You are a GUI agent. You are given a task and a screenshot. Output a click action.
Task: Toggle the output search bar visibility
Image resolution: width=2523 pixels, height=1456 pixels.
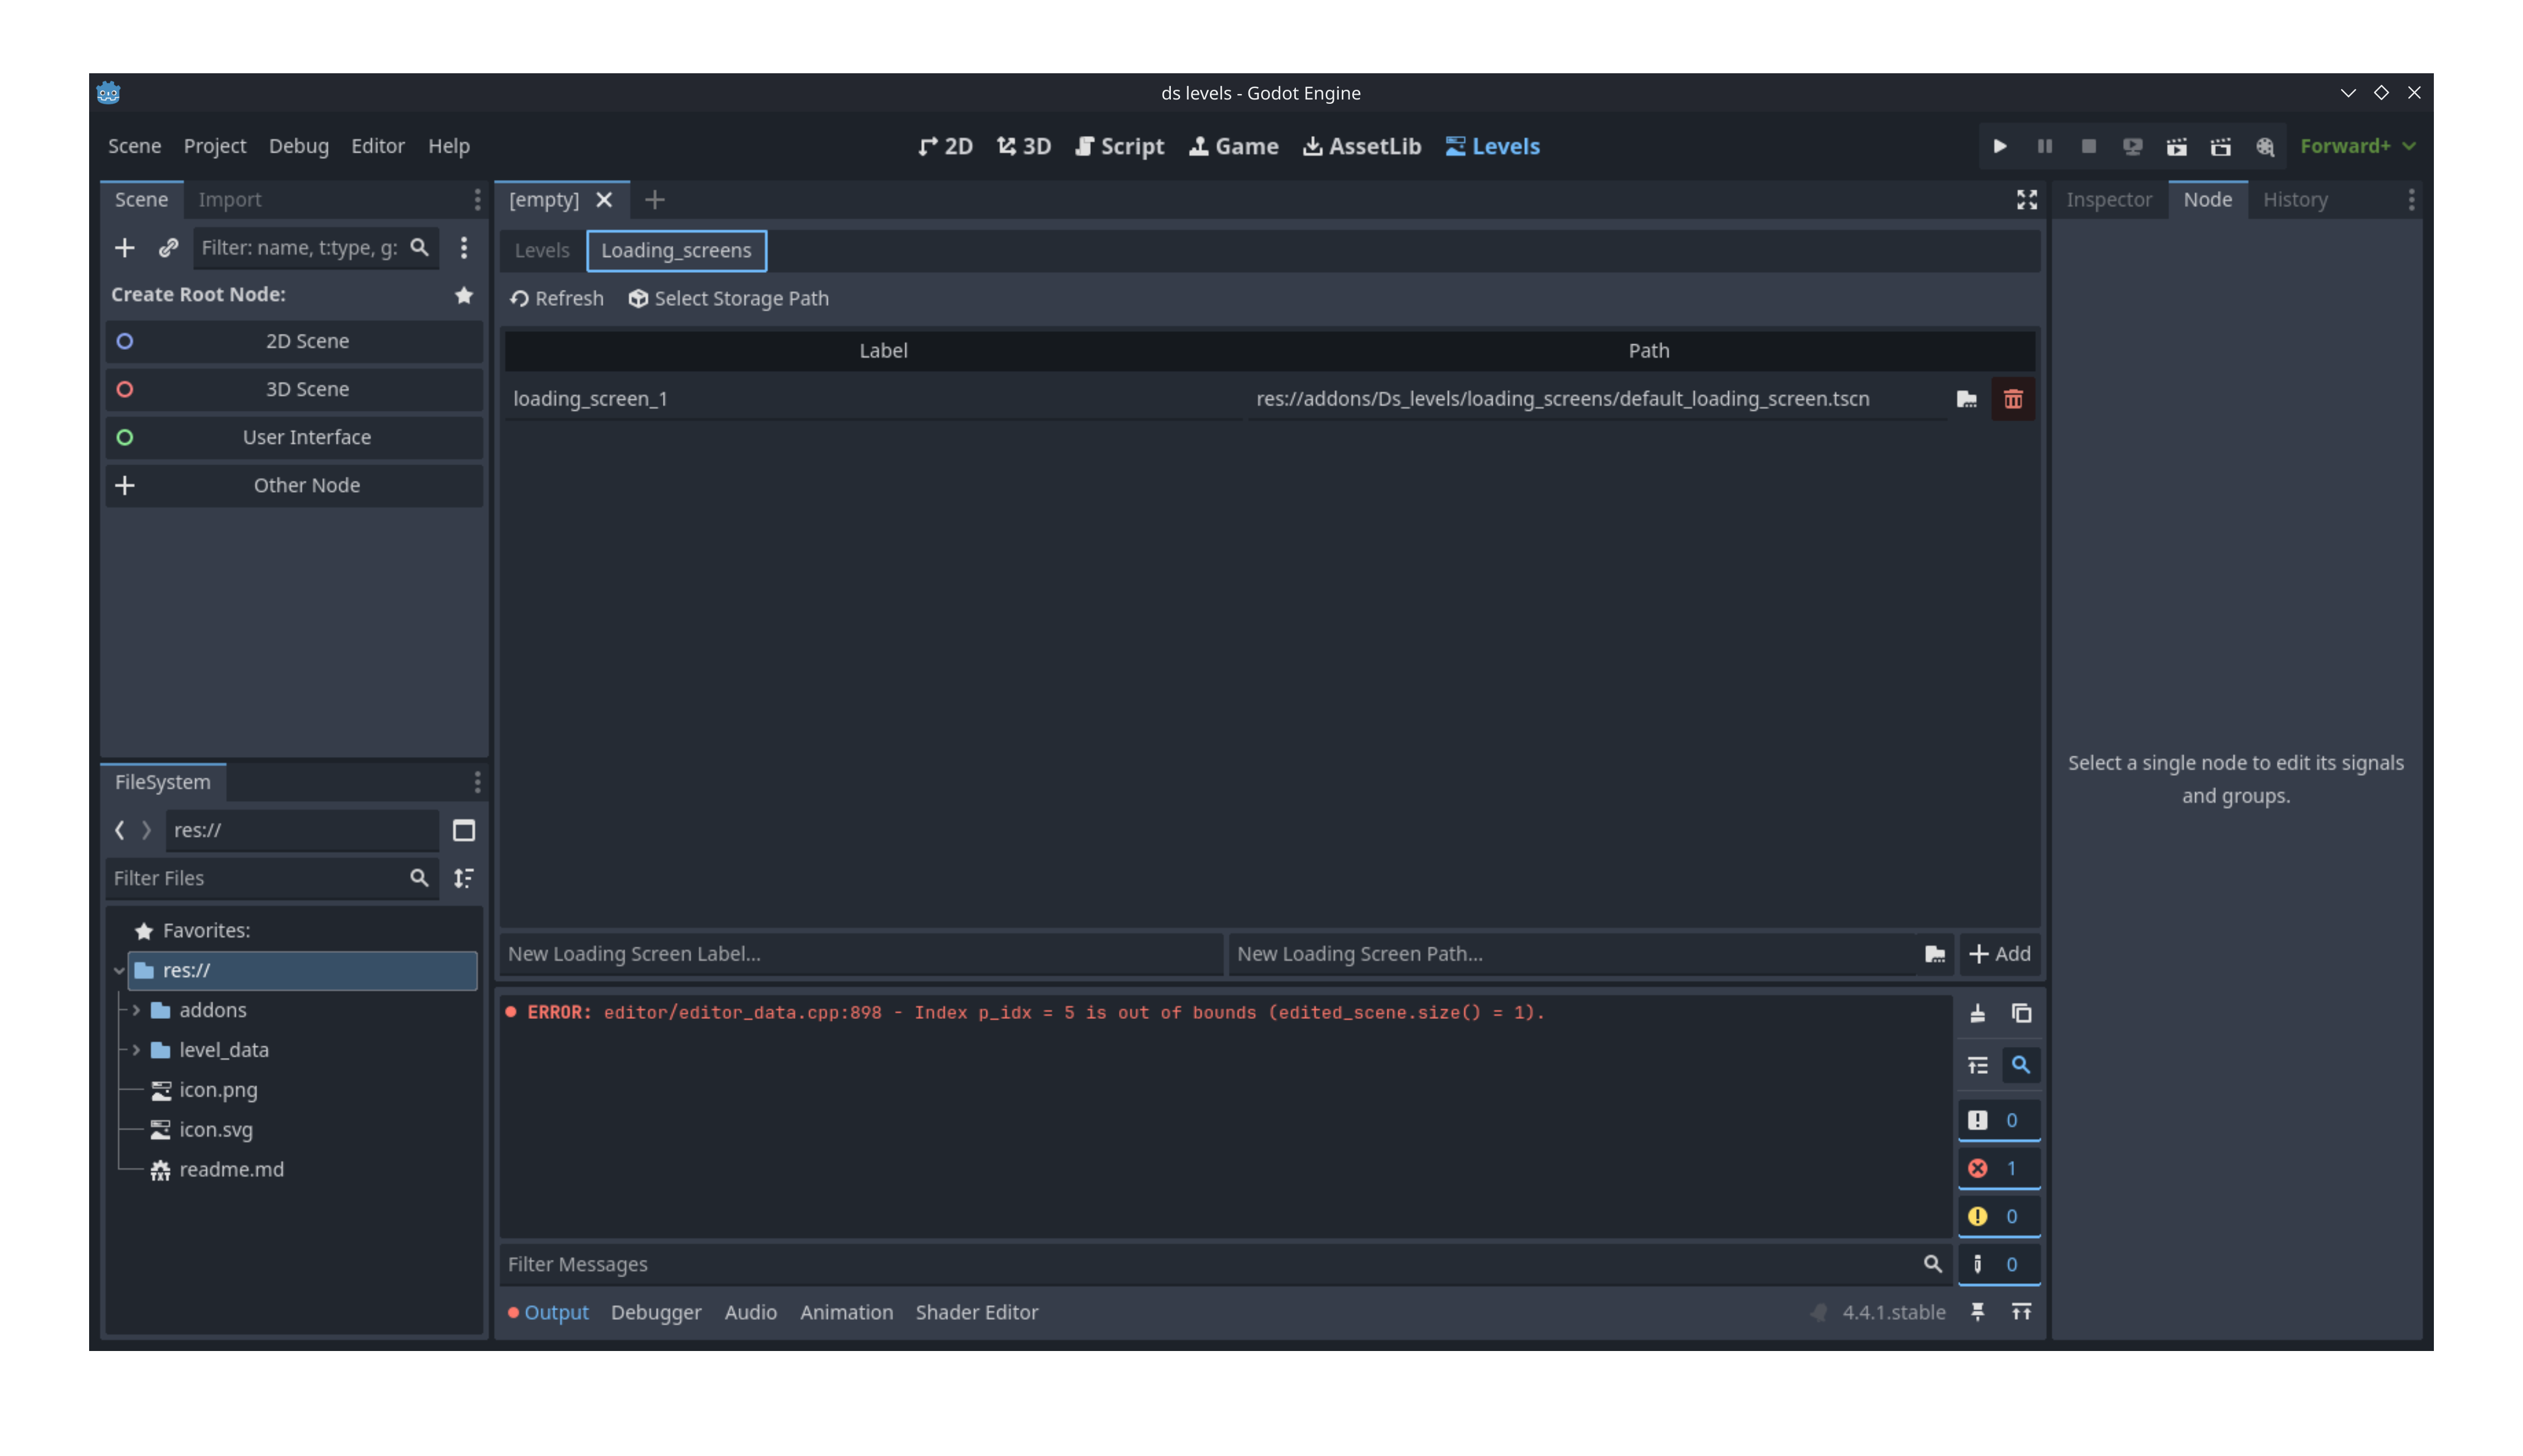click(2021, 1065)
